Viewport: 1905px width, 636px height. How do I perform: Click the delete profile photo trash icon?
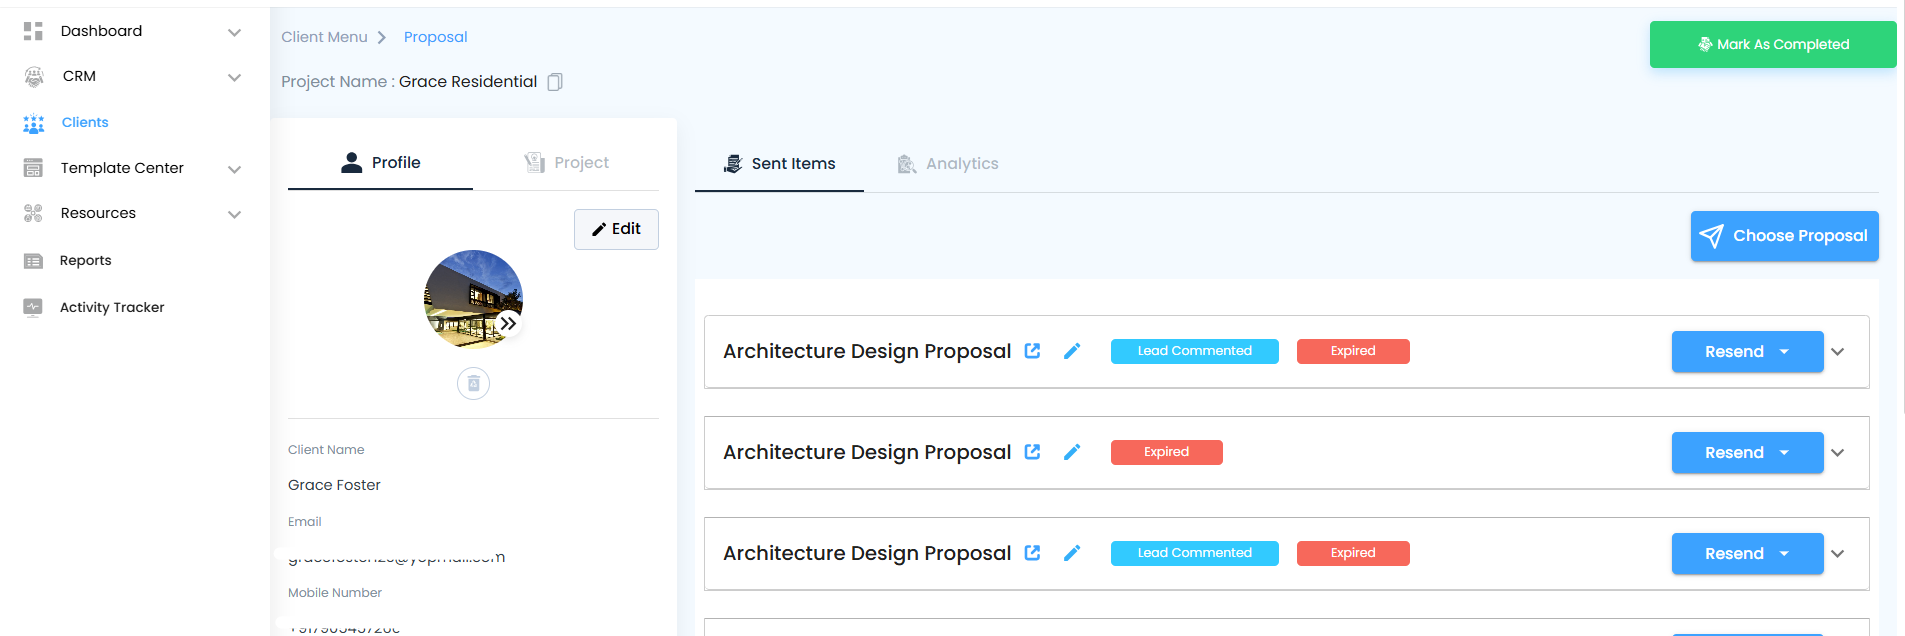point(473,384)
